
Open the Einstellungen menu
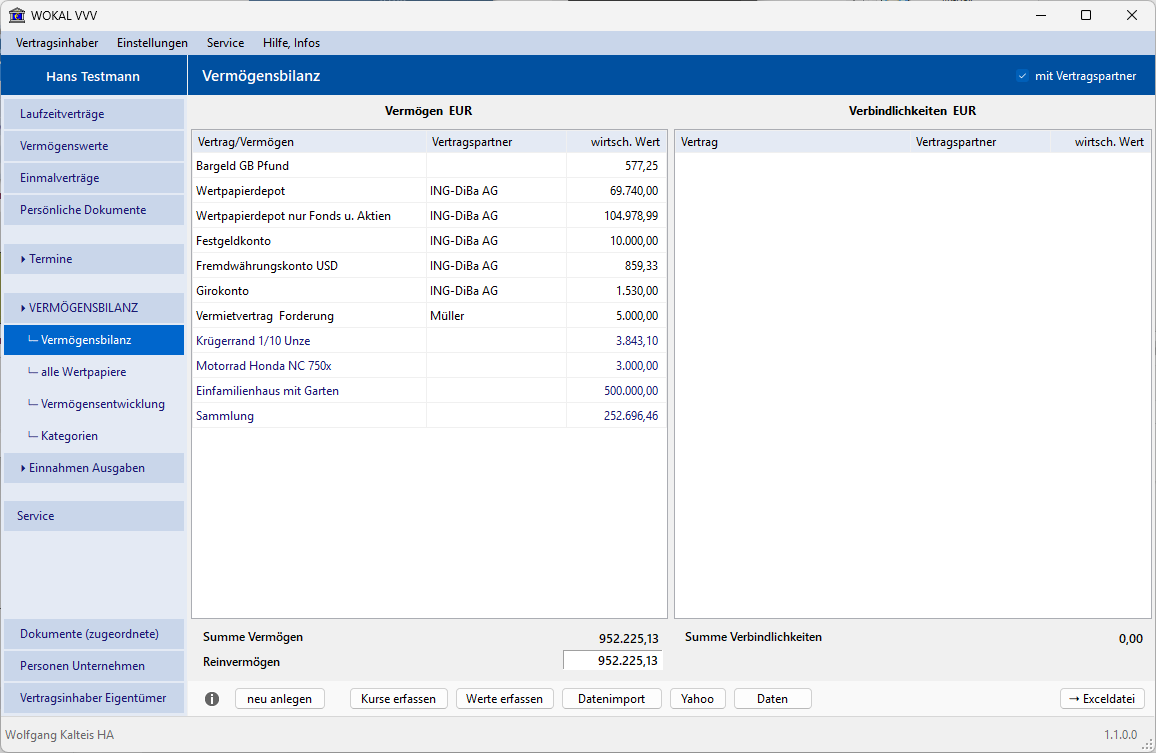coord(152,43)
